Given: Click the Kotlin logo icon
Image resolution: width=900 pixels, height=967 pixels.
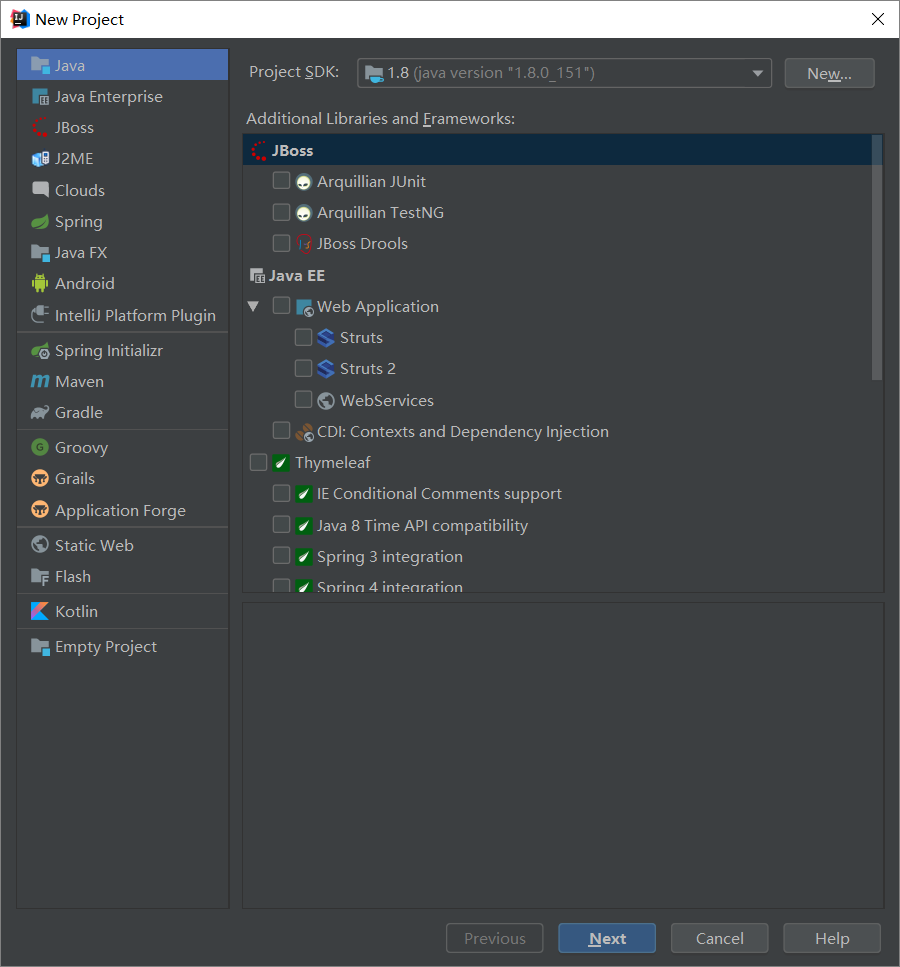Looking at the screenshot, I should (40, 611).
